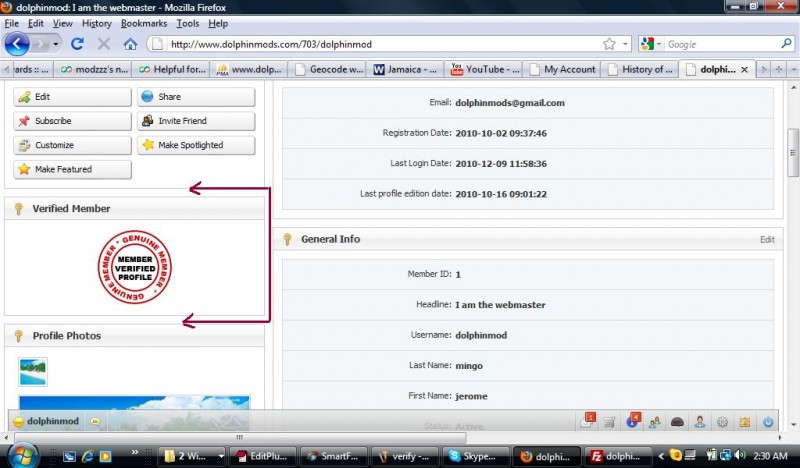Reload the page with the refresh icon
Screen dimensions: 800x468
77,44
